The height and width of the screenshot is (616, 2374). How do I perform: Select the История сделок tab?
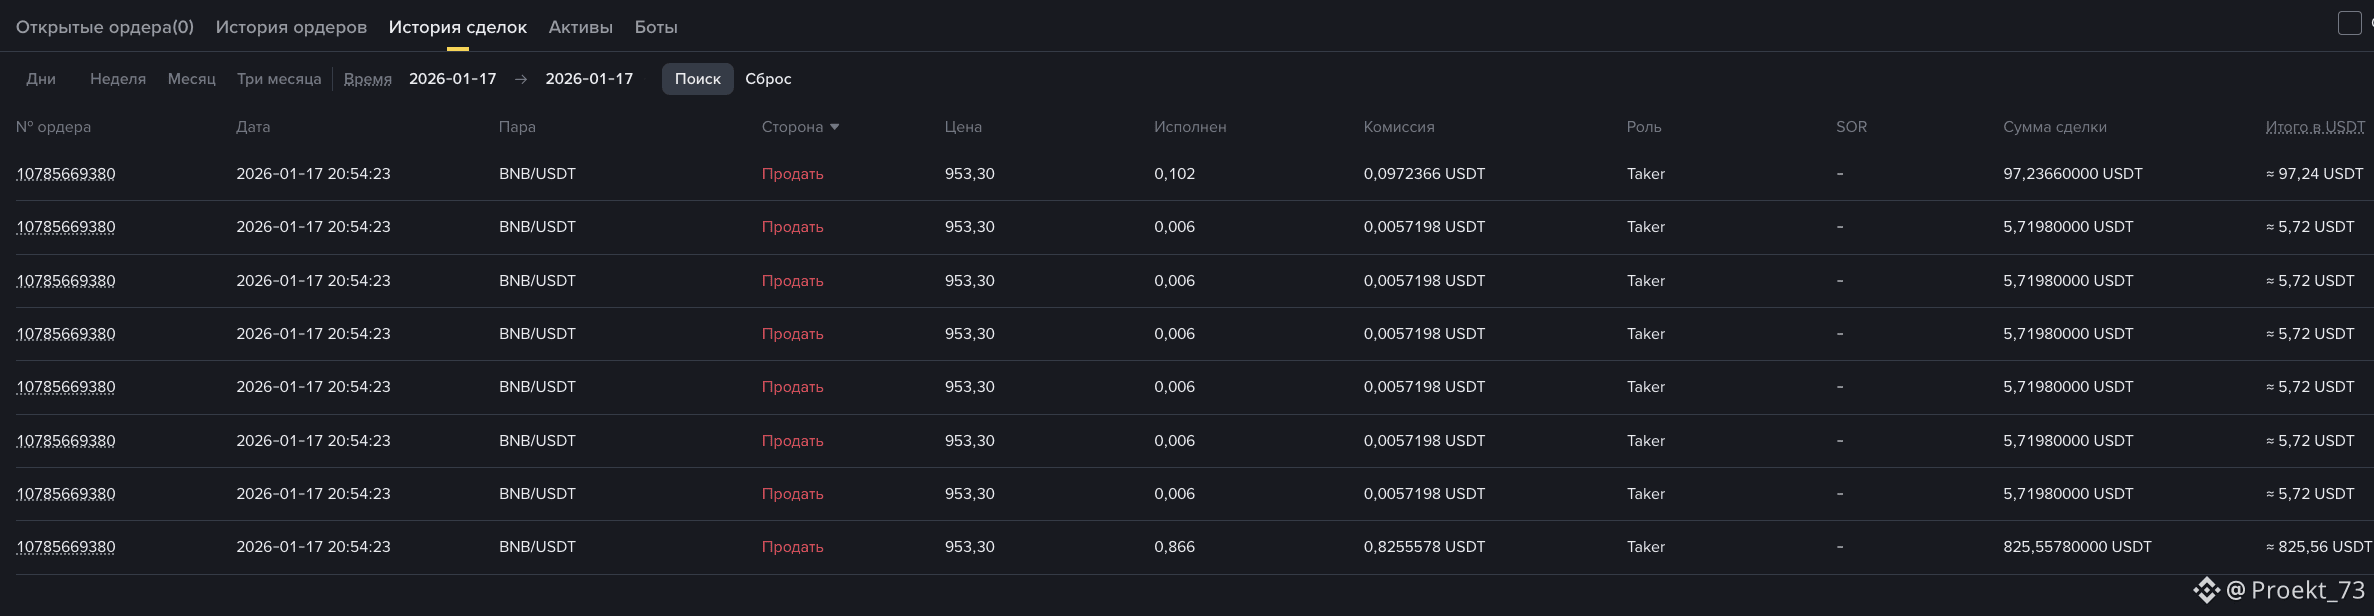(457, 27)
